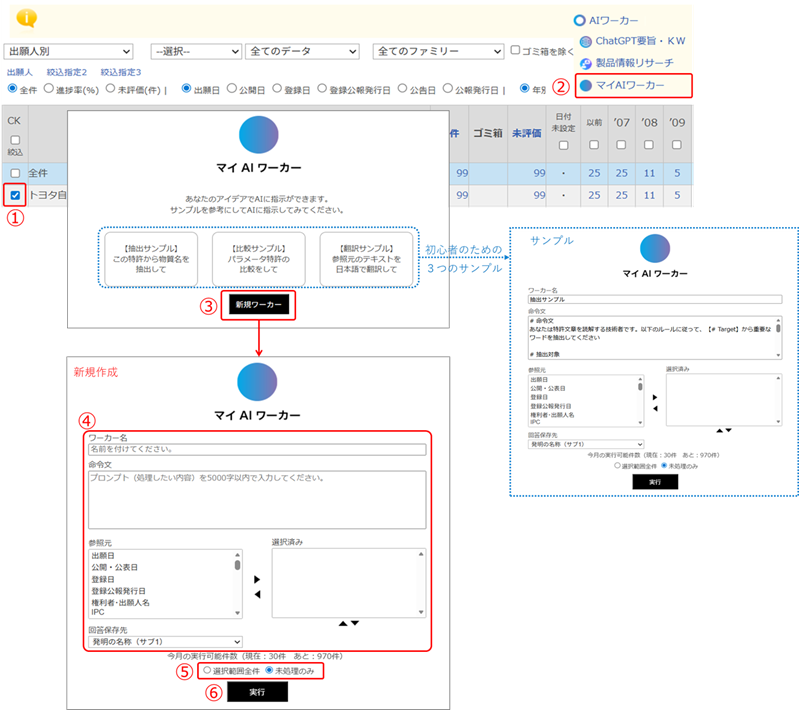Viewport: 799px width, 710px height.
Task: Open the 出願人別 dropdown
Action: 68,51
